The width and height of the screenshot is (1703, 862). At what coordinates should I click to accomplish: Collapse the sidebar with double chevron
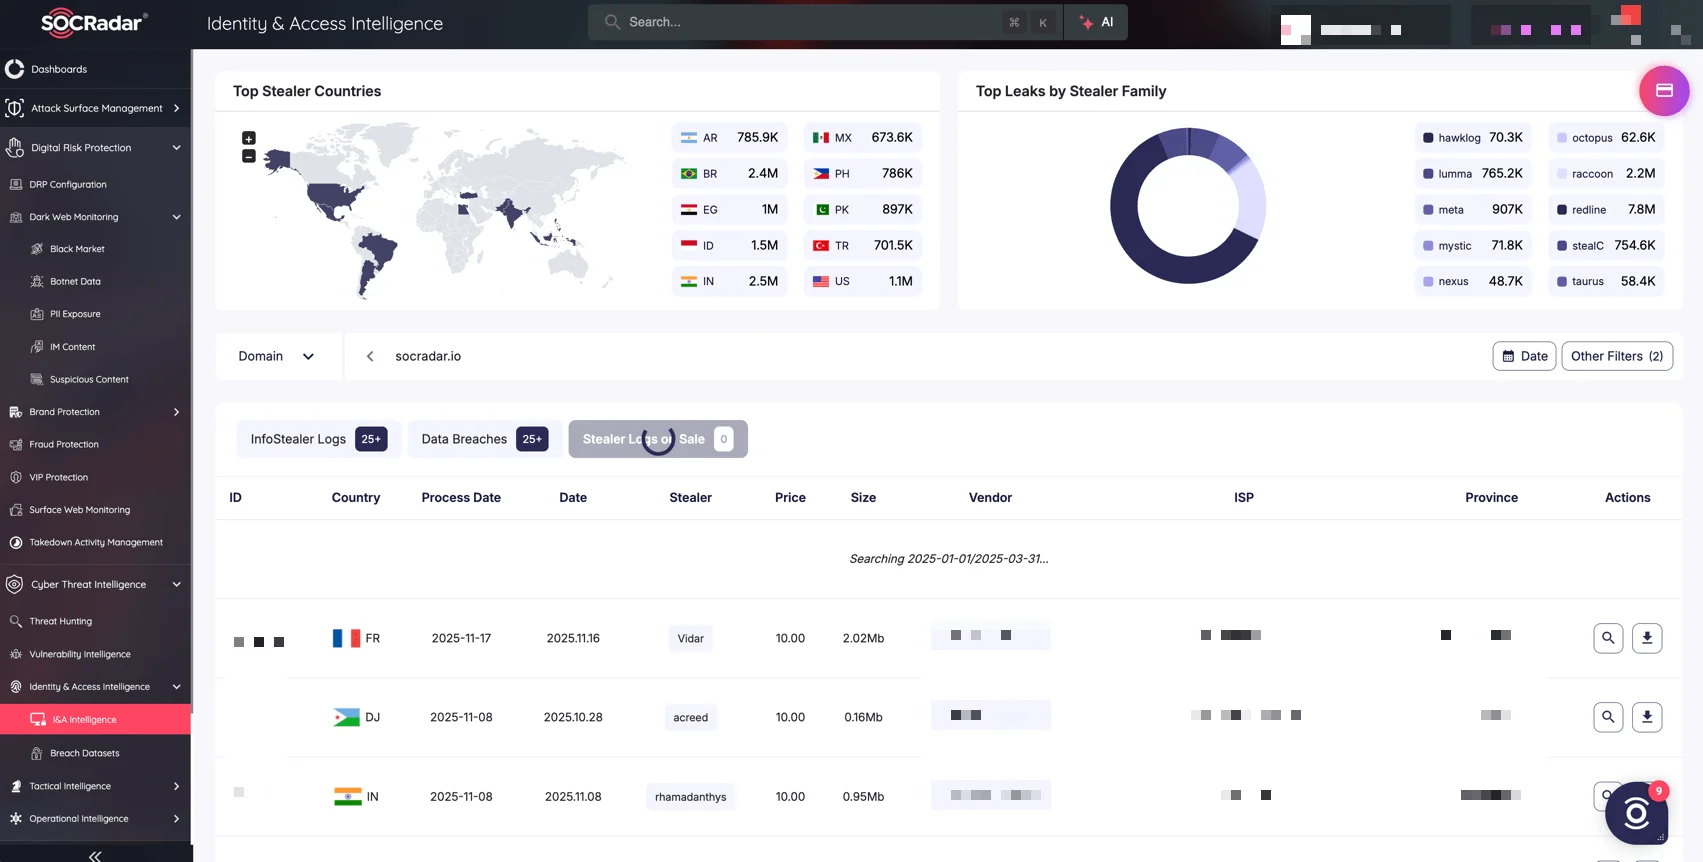(95, 855)
